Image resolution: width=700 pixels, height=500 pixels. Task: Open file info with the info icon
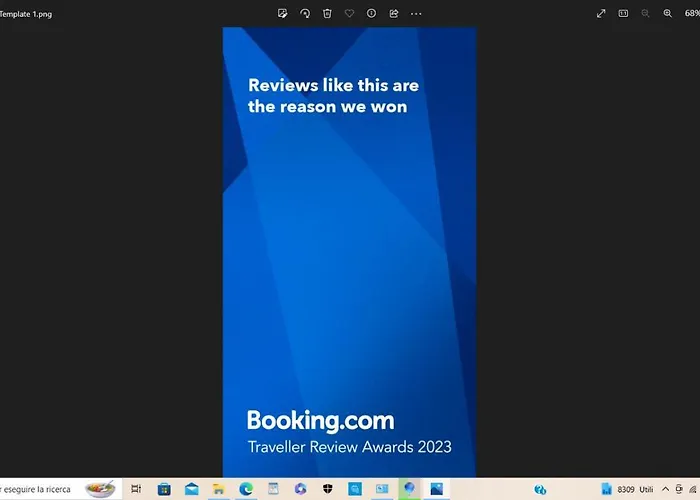click(371, 13)
